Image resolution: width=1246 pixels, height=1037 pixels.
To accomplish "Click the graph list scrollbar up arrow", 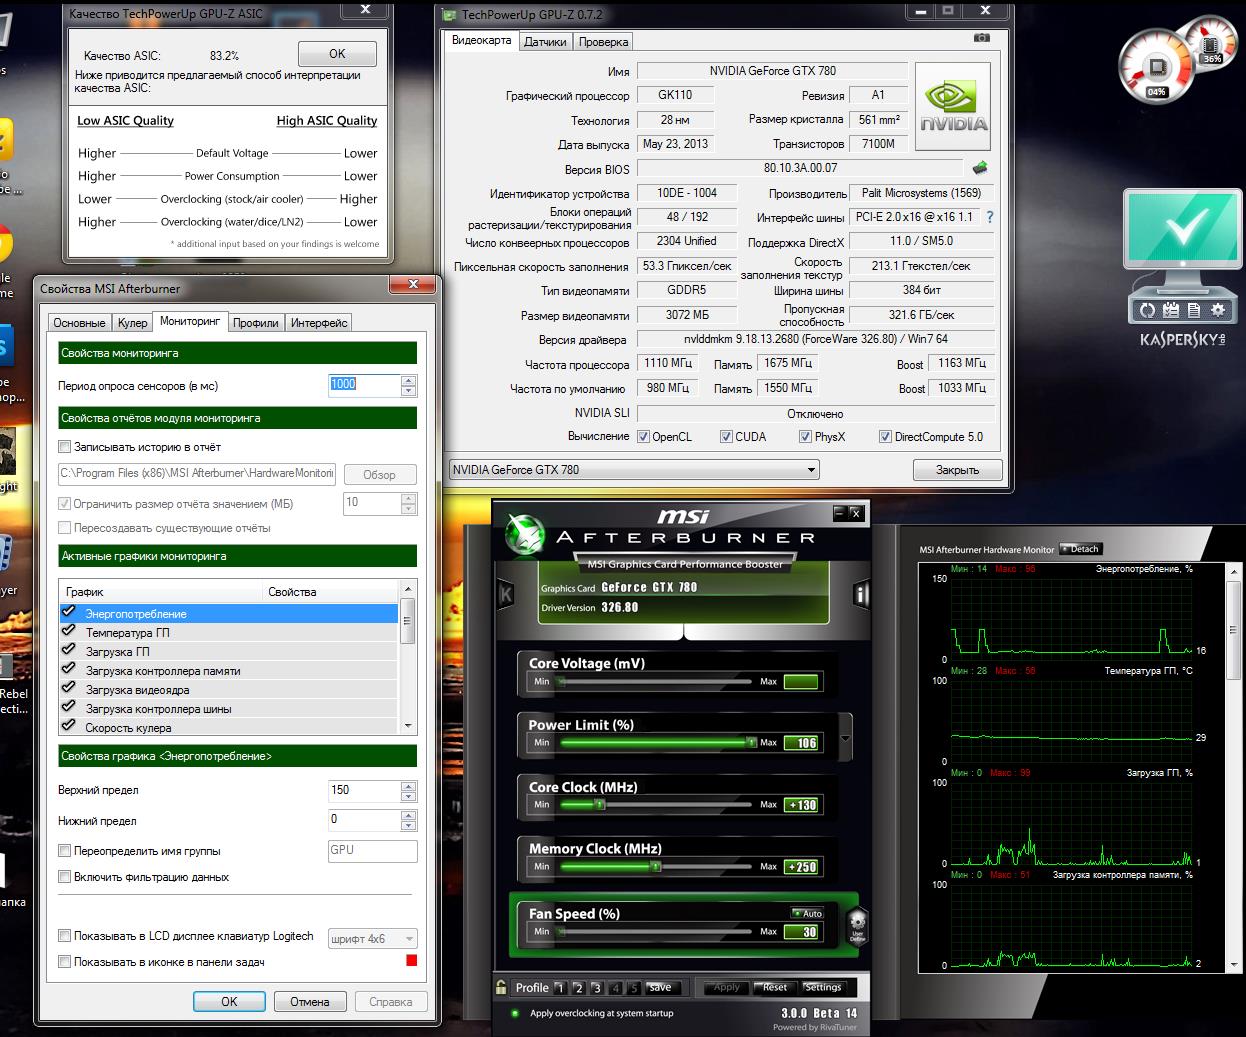I will (x=408, y=587).
